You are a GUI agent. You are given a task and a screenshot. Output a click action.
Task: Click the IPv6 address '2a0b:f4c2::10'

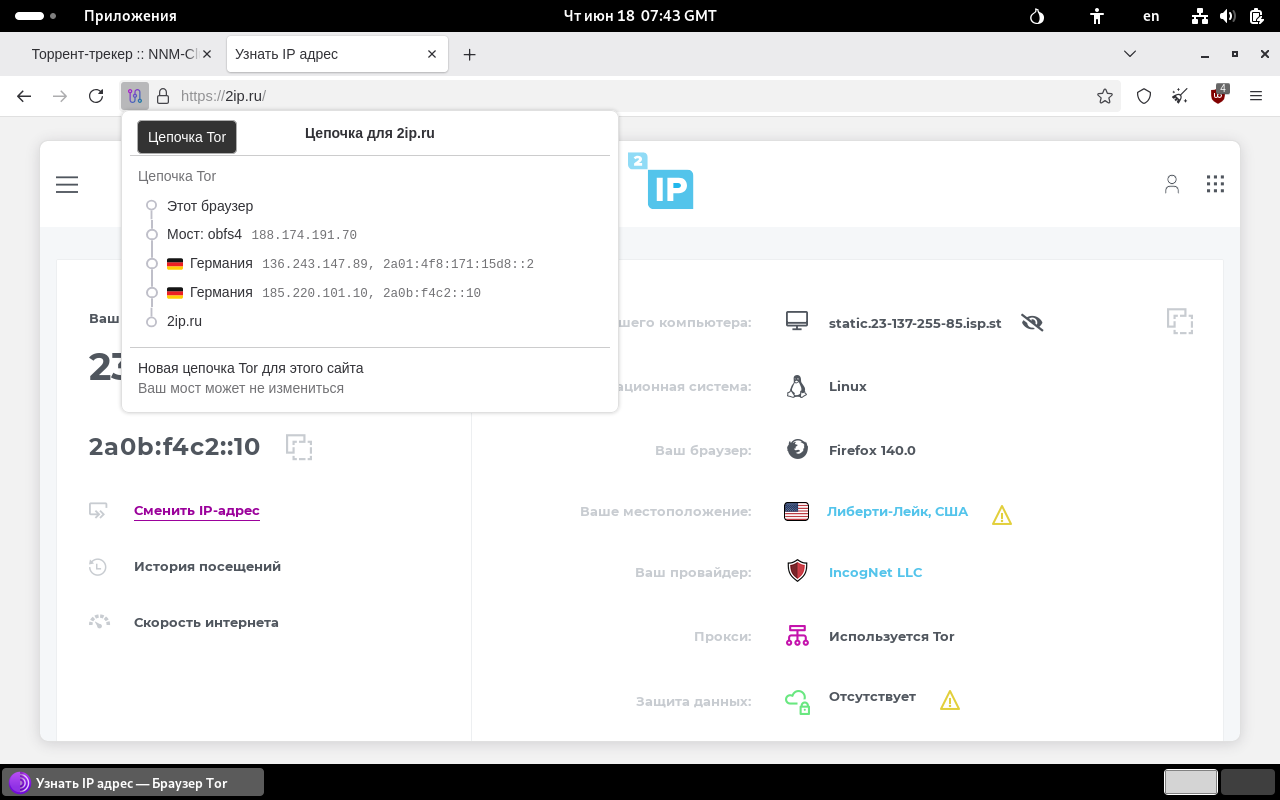click(175, 447)
